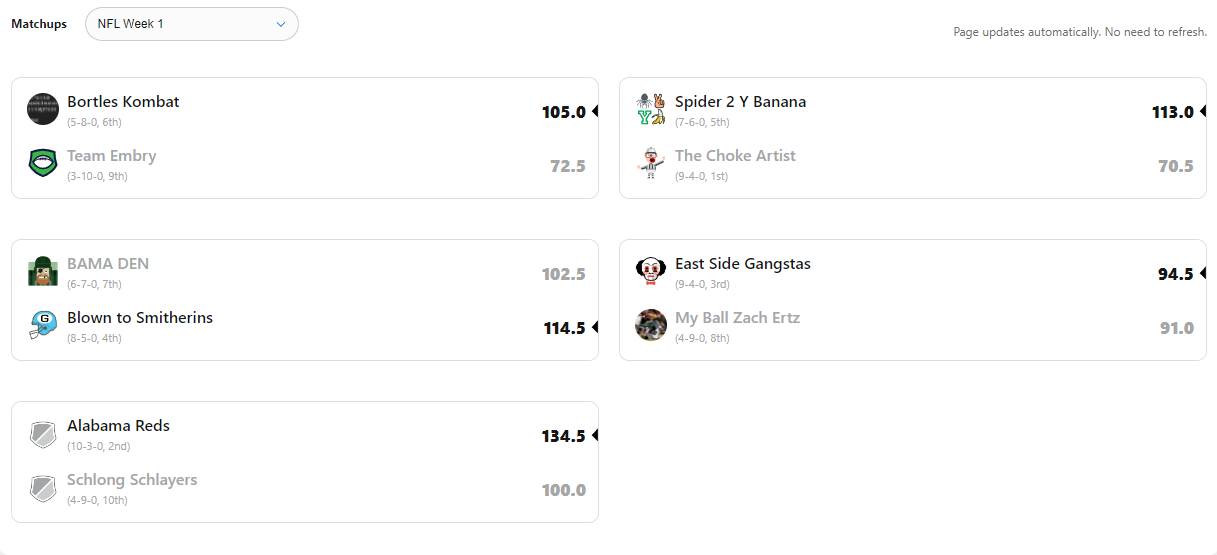
Task: Click My Ball Zach Ertz photo avatar
Action: (x=651, y=325)
